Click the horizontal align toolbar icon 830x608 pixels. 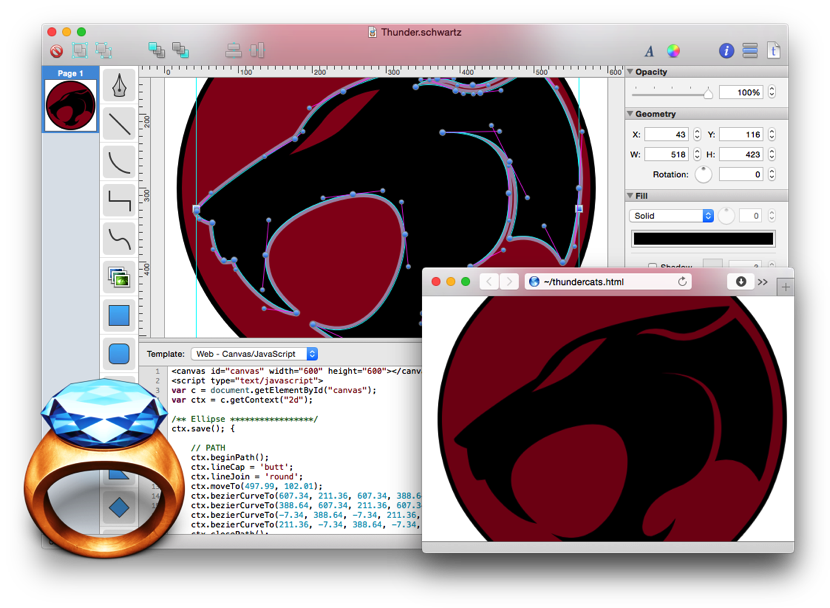pos(257,50)
